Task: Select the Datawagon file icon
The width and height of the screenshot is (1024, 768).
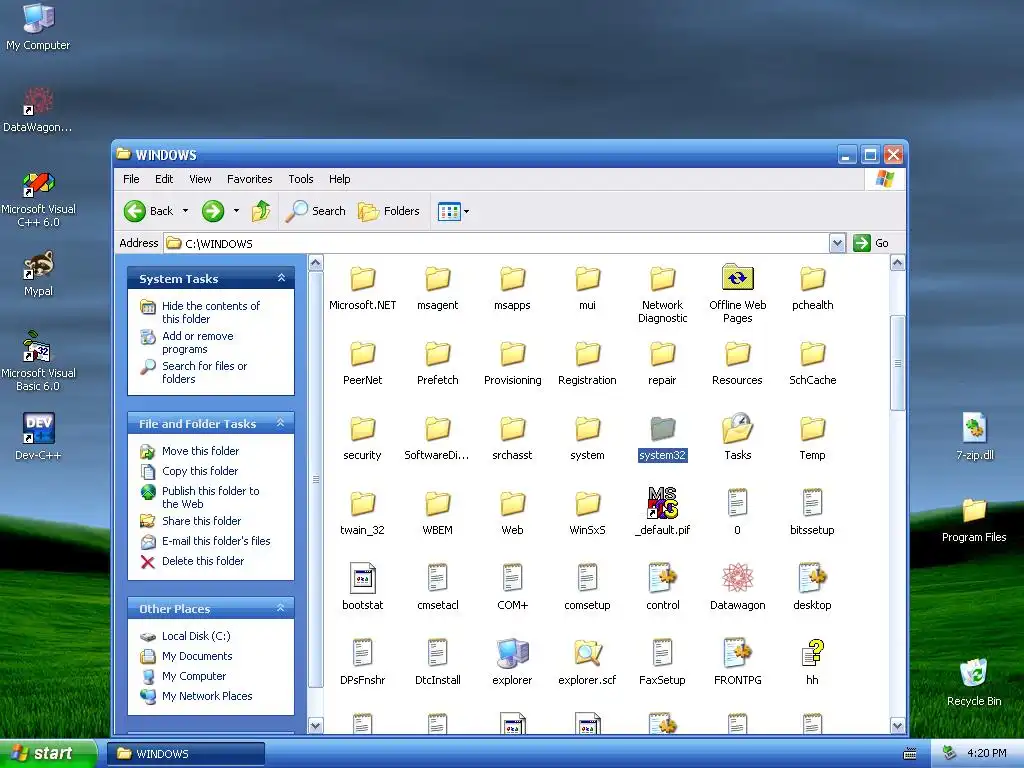Action: coord(737,578)
